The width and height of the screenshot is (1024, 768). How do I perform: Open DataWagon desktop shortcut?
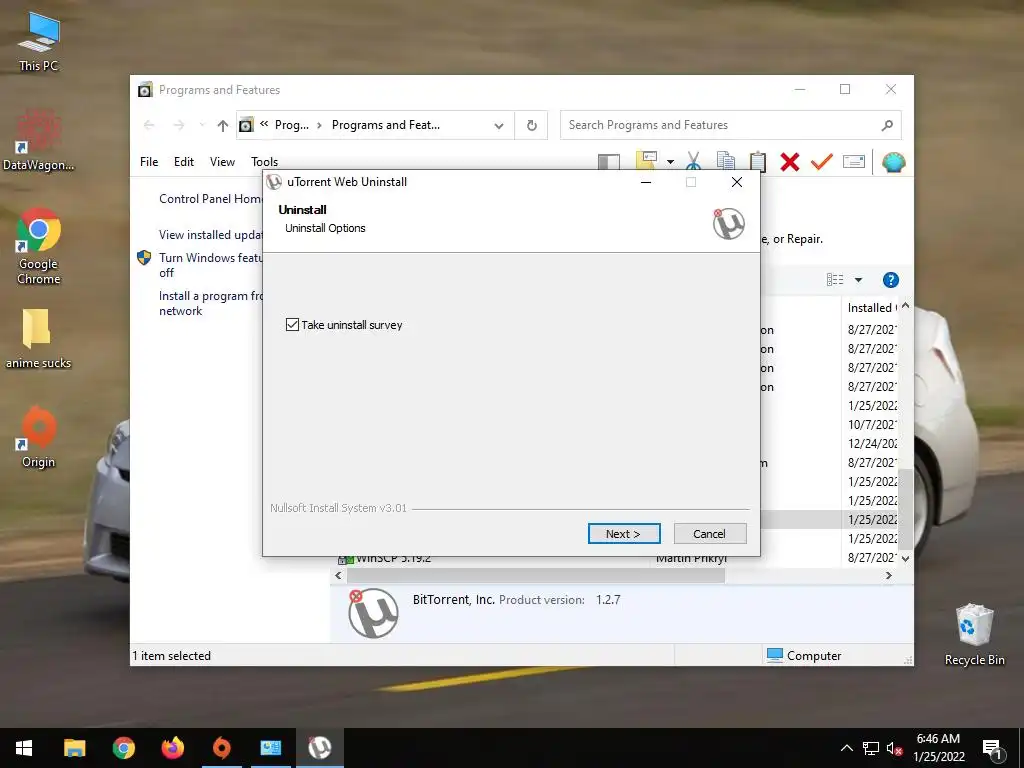tap(39, 140)
